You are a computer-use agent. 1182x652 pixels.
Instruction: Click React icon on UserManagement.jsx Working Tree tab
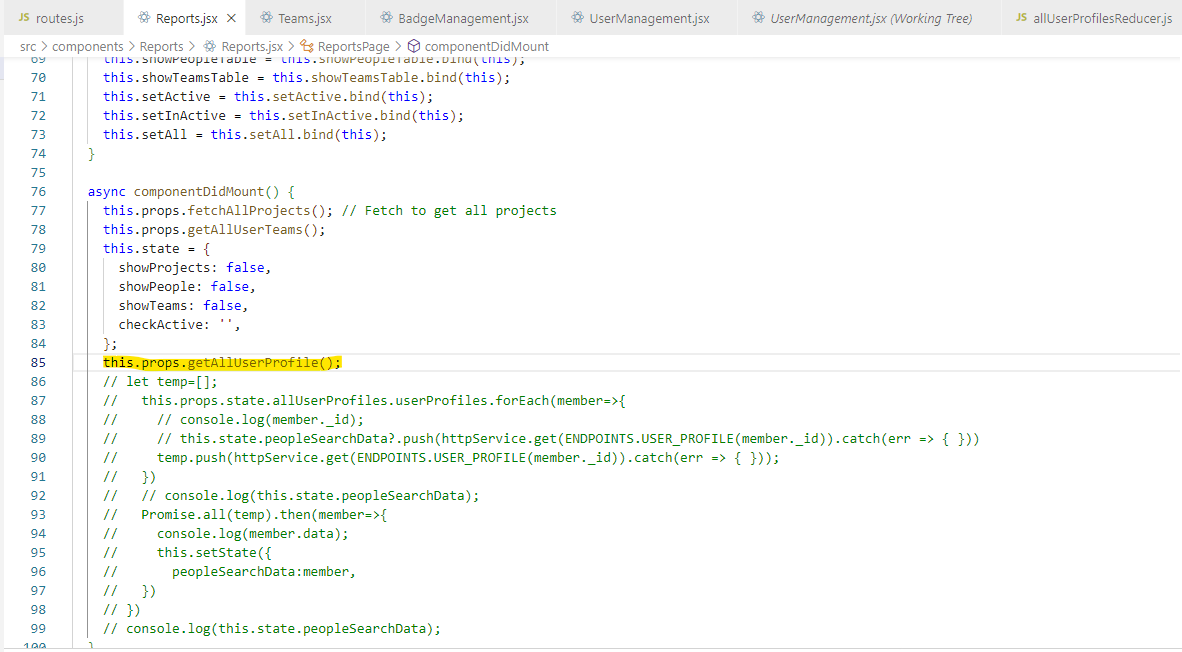tap(758, 17)
